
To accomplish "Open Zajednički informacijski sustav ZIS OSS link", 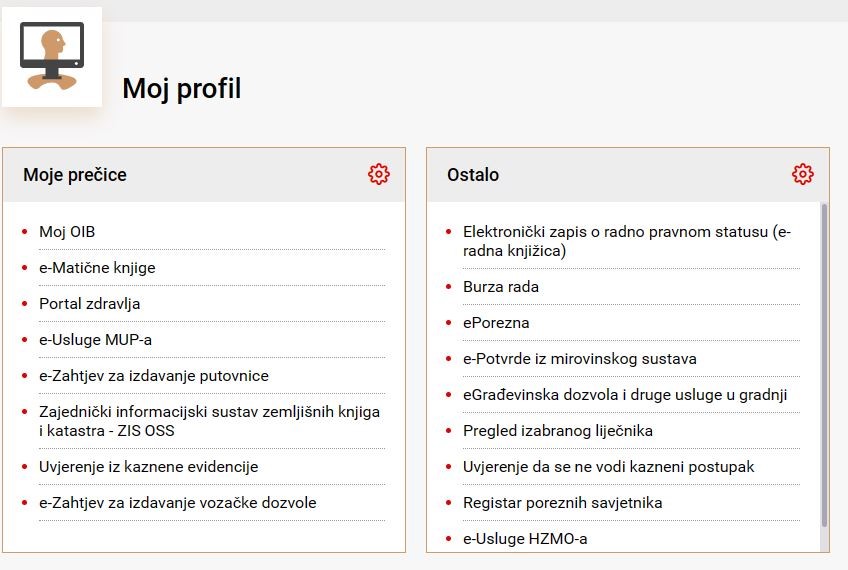I will click(x=210, y=421).
